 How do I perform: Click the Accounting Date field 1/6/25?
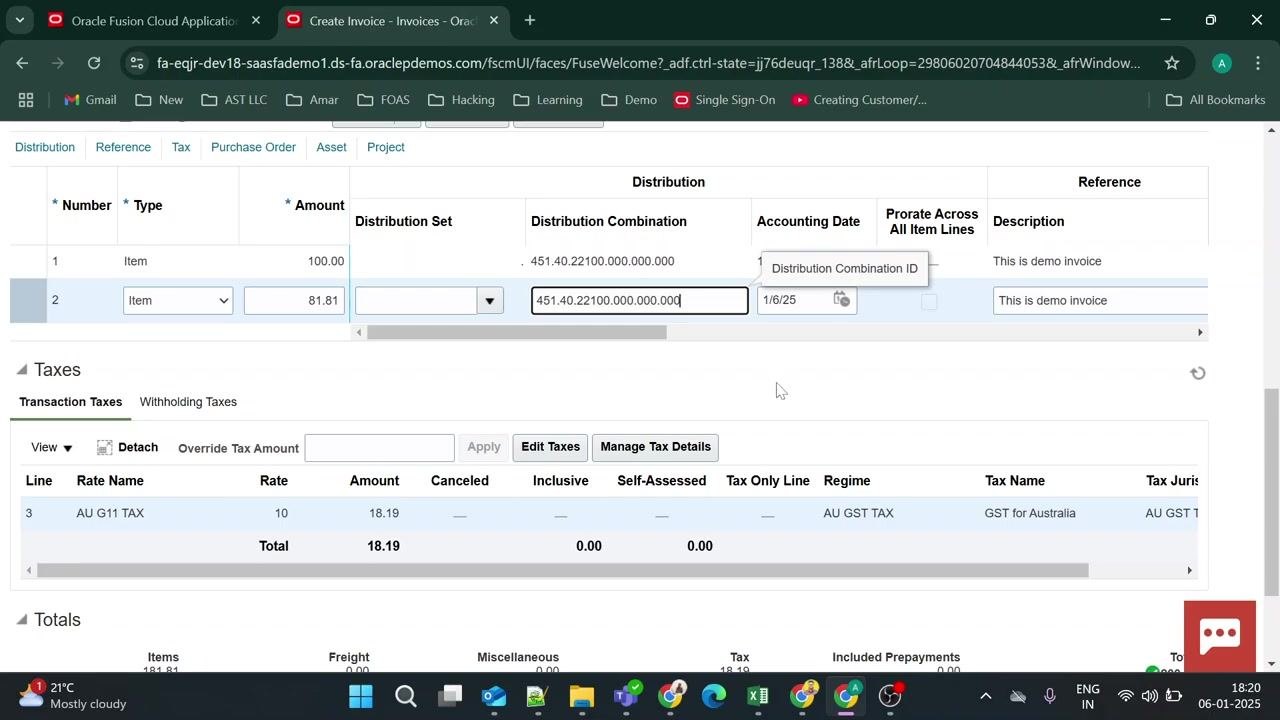point(794,300)
